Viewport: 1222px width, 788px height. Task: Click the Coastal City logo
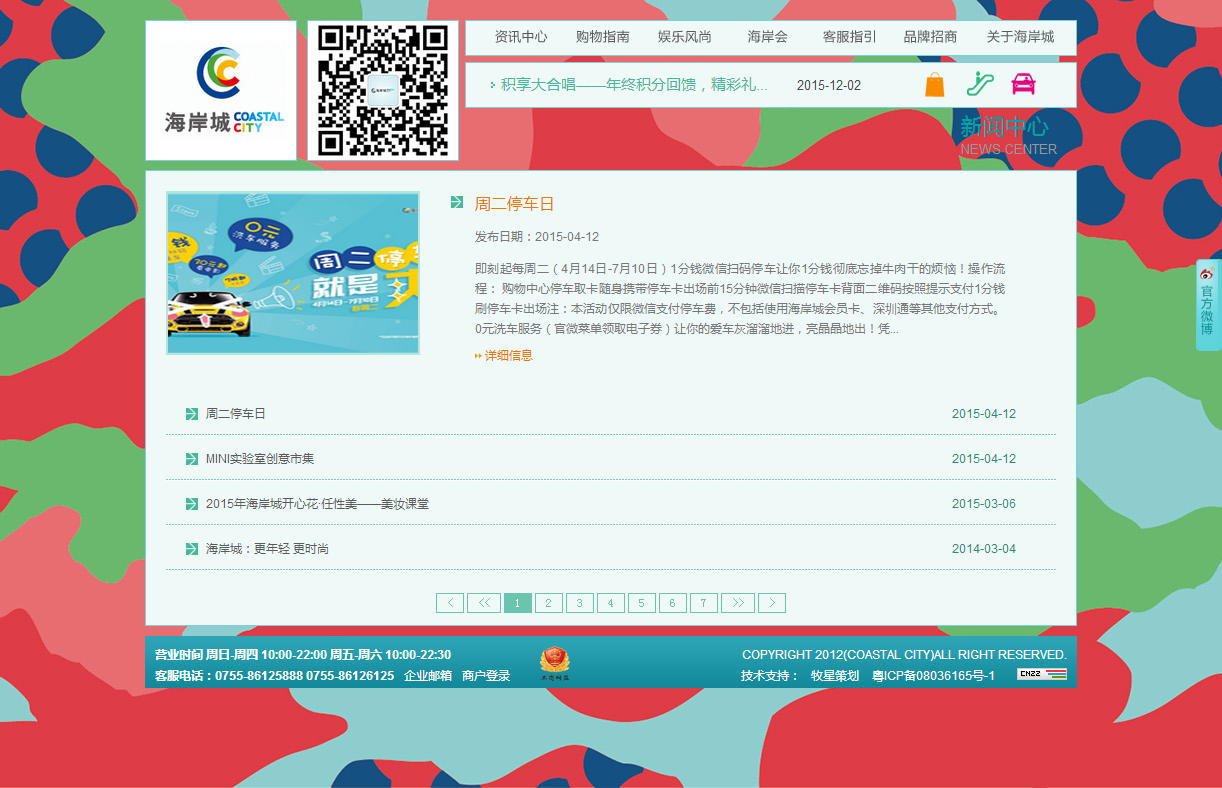click(221, 89)
